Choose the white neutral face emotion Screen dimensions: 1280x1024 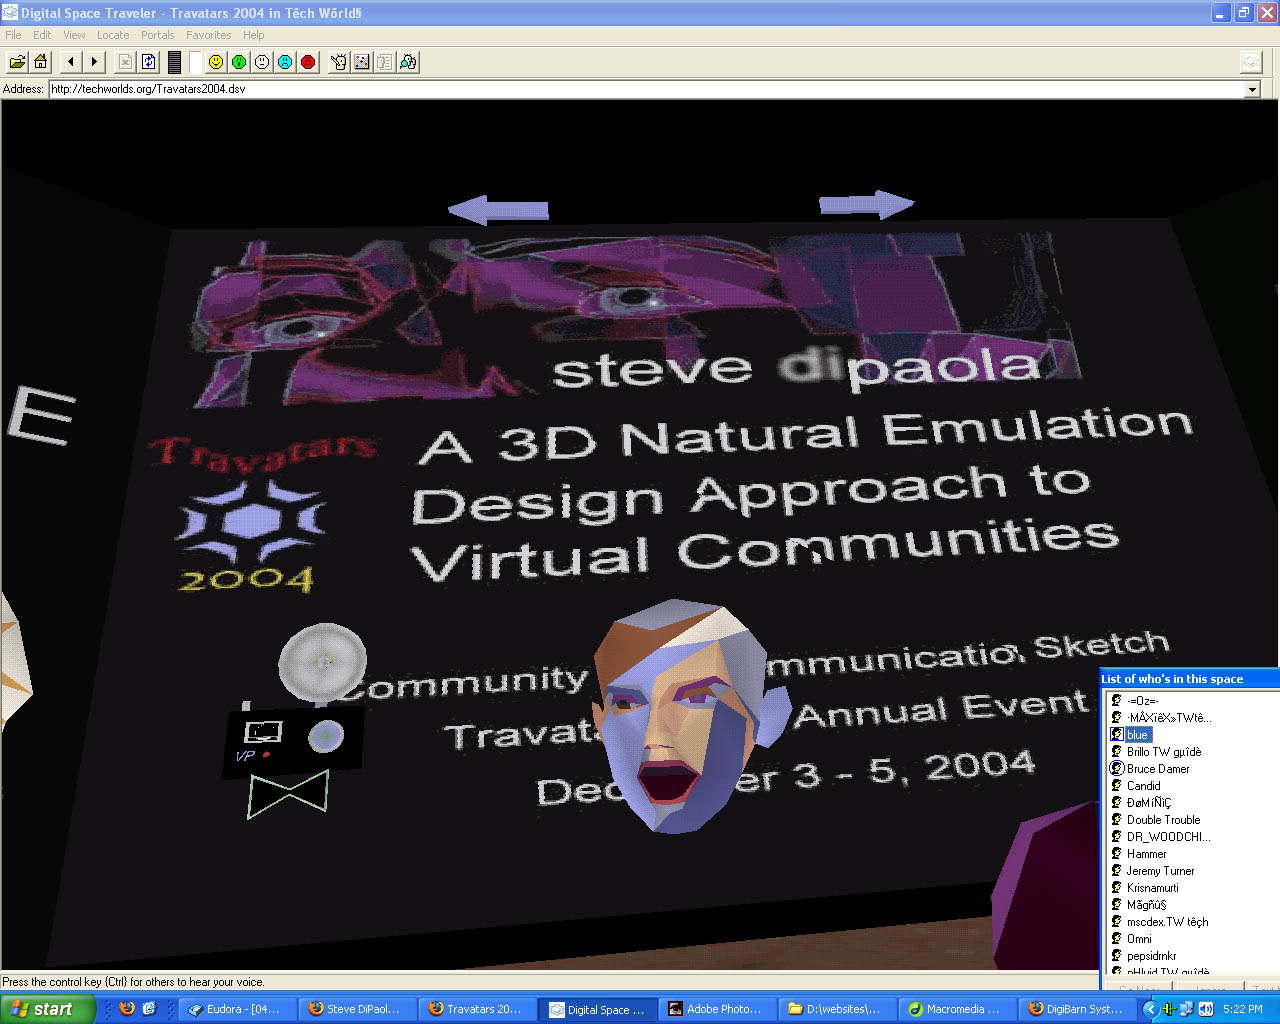[262, 62]
